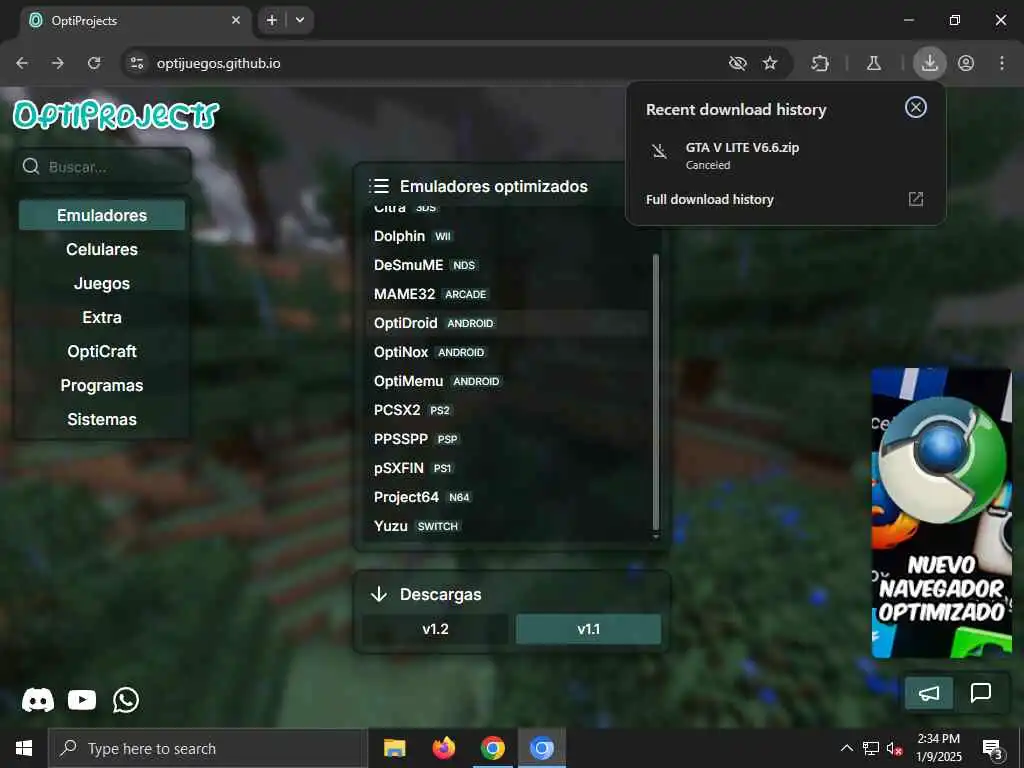Focus the Buscar search field

104,167
